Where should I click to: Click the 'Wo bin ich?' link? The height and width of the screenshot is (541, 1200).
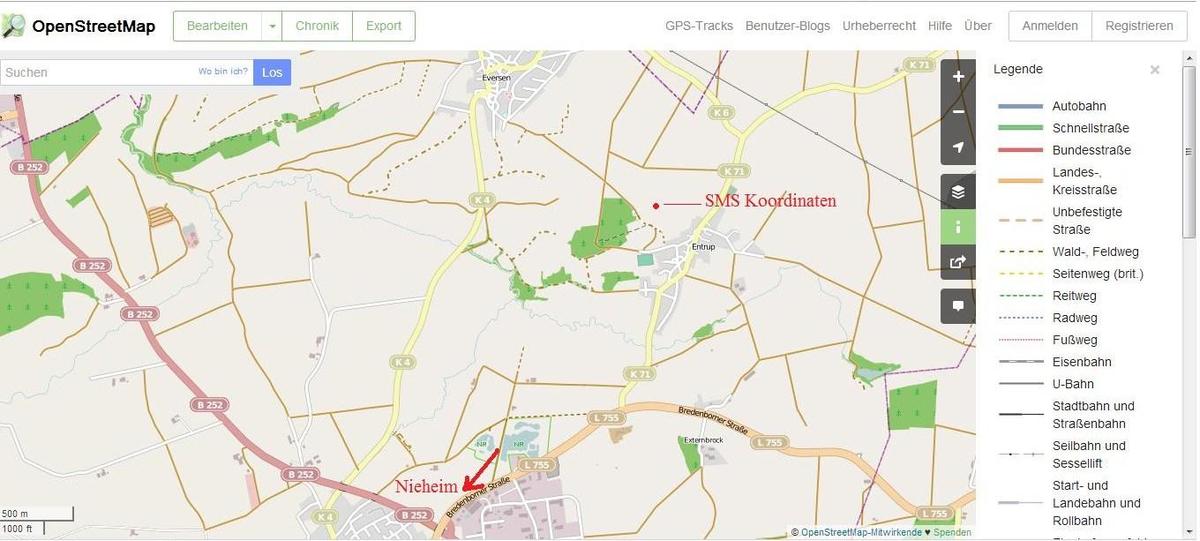223,71
